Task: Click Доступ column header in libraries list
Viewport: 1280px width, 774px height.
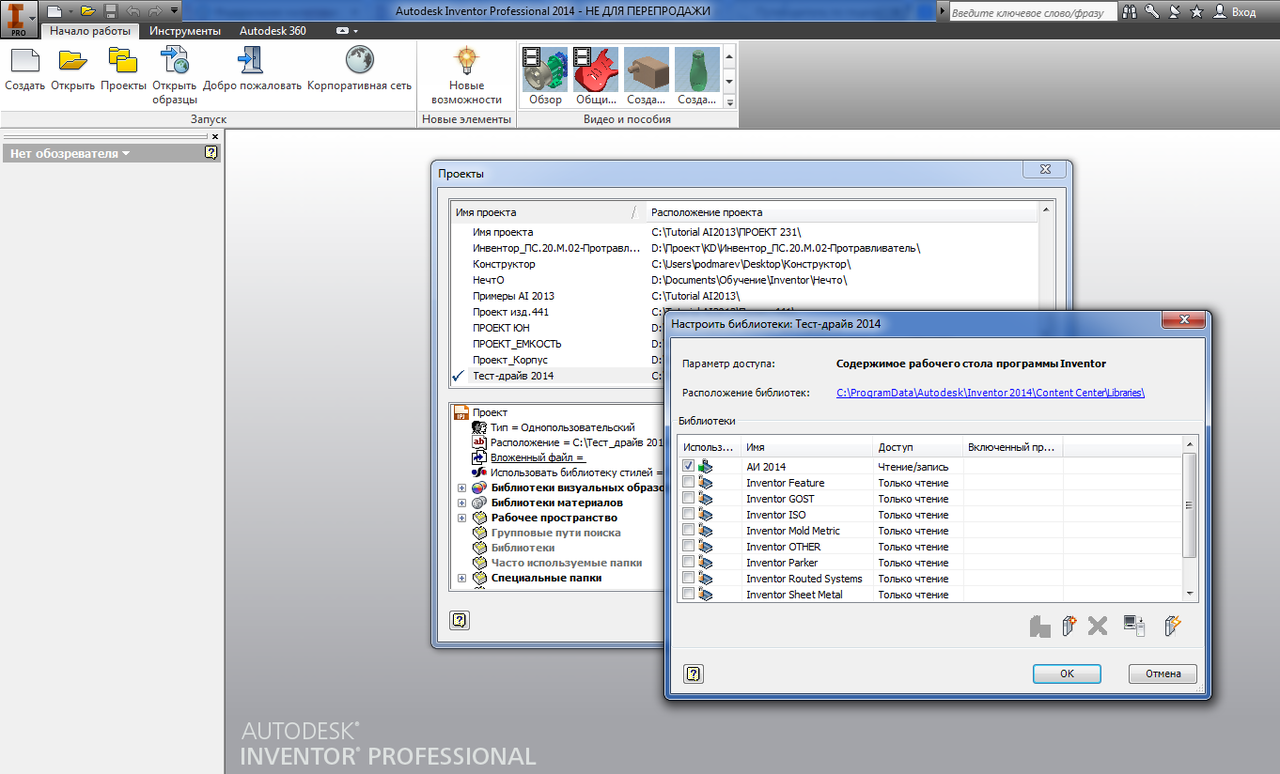Action: click(x=917, y=447)
